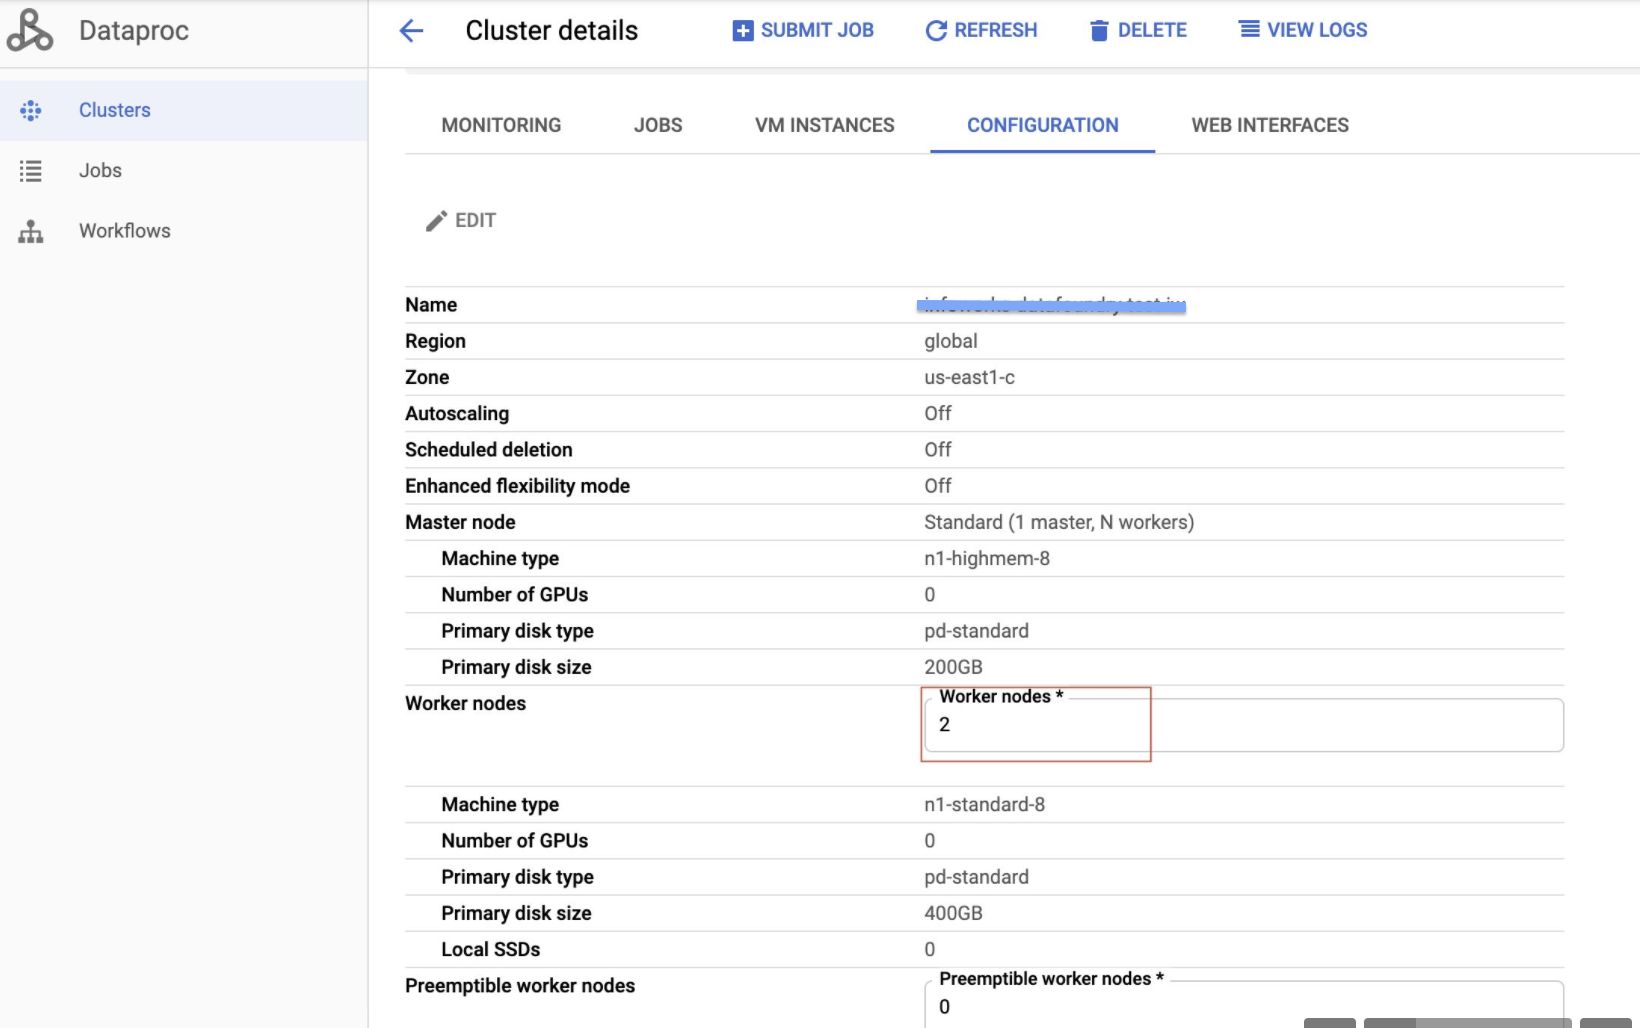Screen dimensions: 1644x1028
Task: Click the Autoscaling 'Off' value
Action: (x=938, y=413)
